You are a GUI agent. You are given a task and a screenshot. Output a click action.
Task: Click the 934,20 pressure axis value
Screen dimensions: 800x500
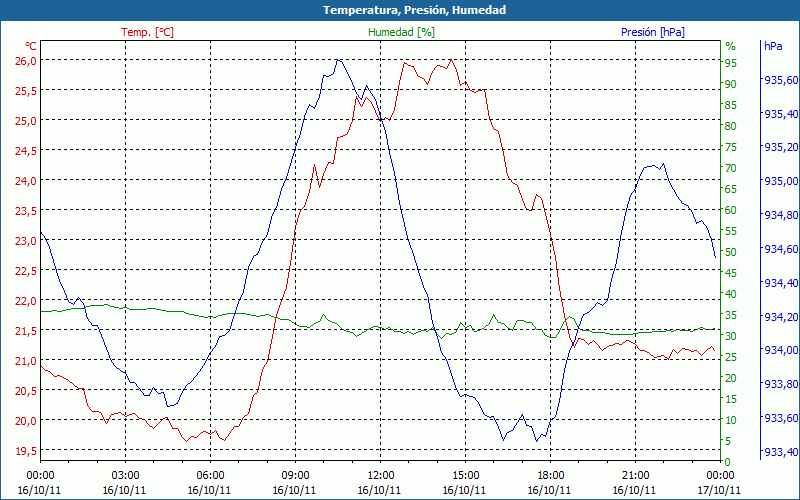coord(781,317)
